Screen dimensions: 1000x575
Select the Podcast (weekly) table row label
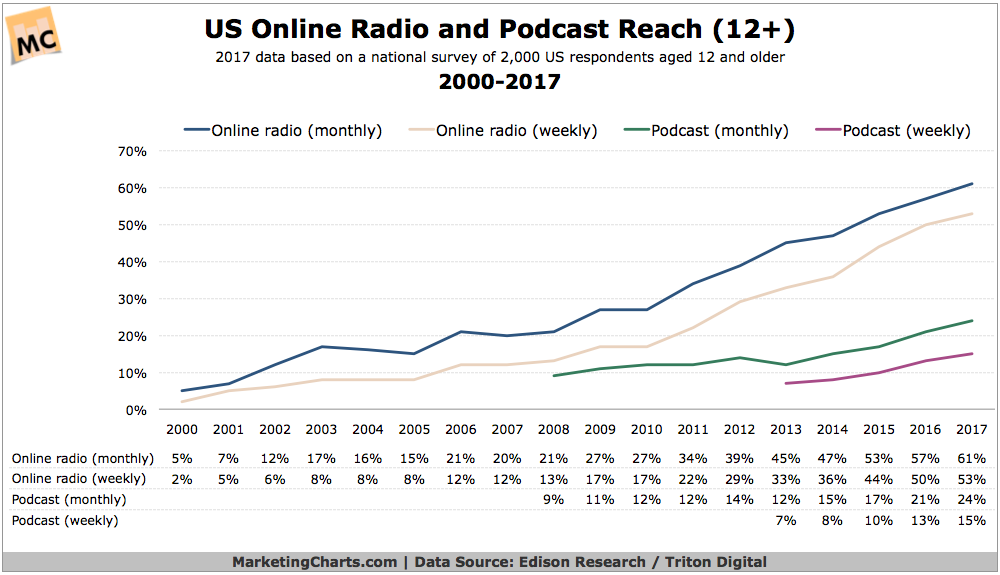click(x=65, y=521)
